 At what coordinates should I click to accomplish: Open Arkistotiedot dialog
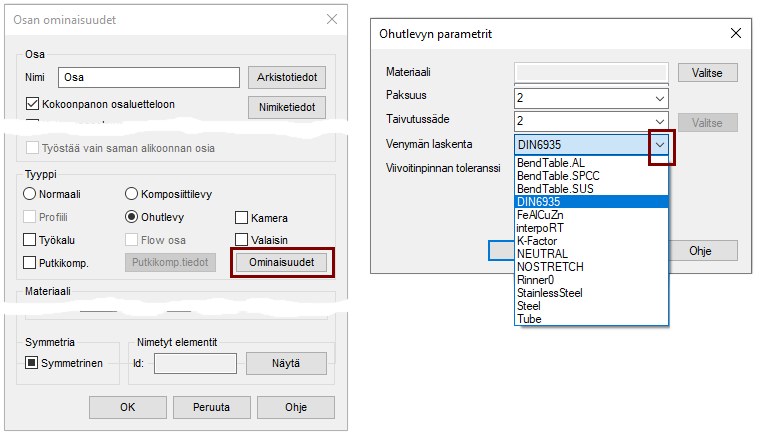[x=286, y=77]
